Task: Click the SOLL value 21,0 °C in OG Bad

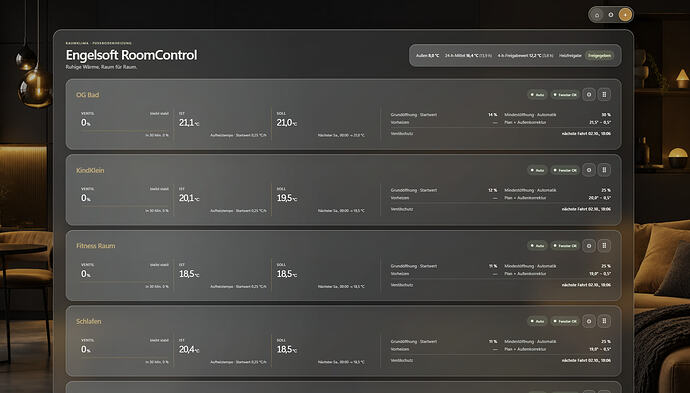Action: click(287, 123)
